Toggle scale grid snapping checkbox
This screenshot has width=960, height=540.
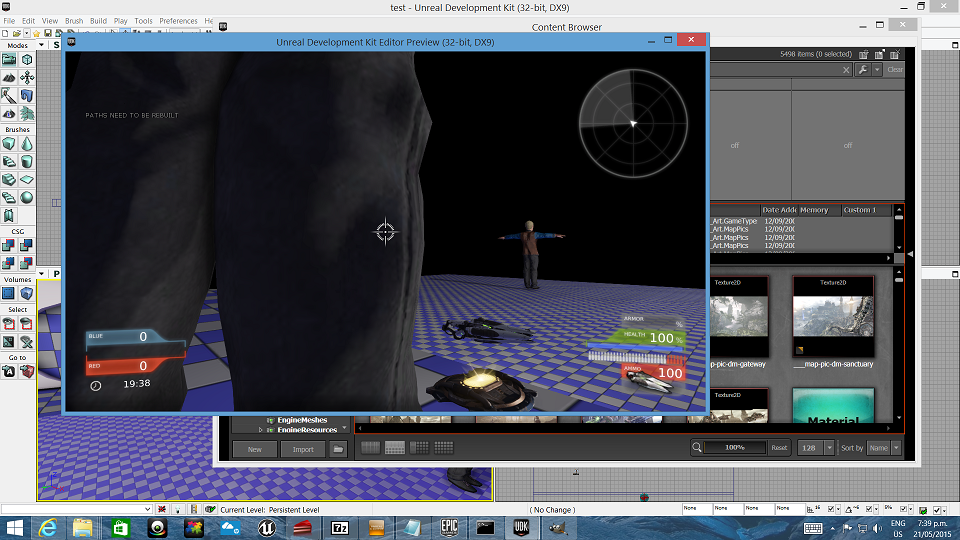click(x=904, y=509)
